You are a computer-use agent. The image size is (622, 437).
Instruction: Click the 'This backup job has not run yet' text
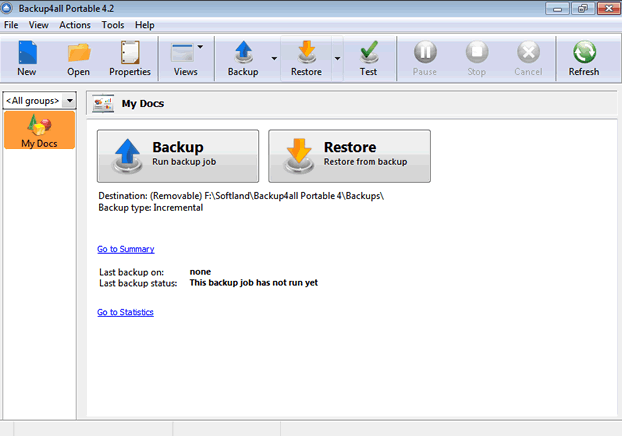[x=253, y=283]
